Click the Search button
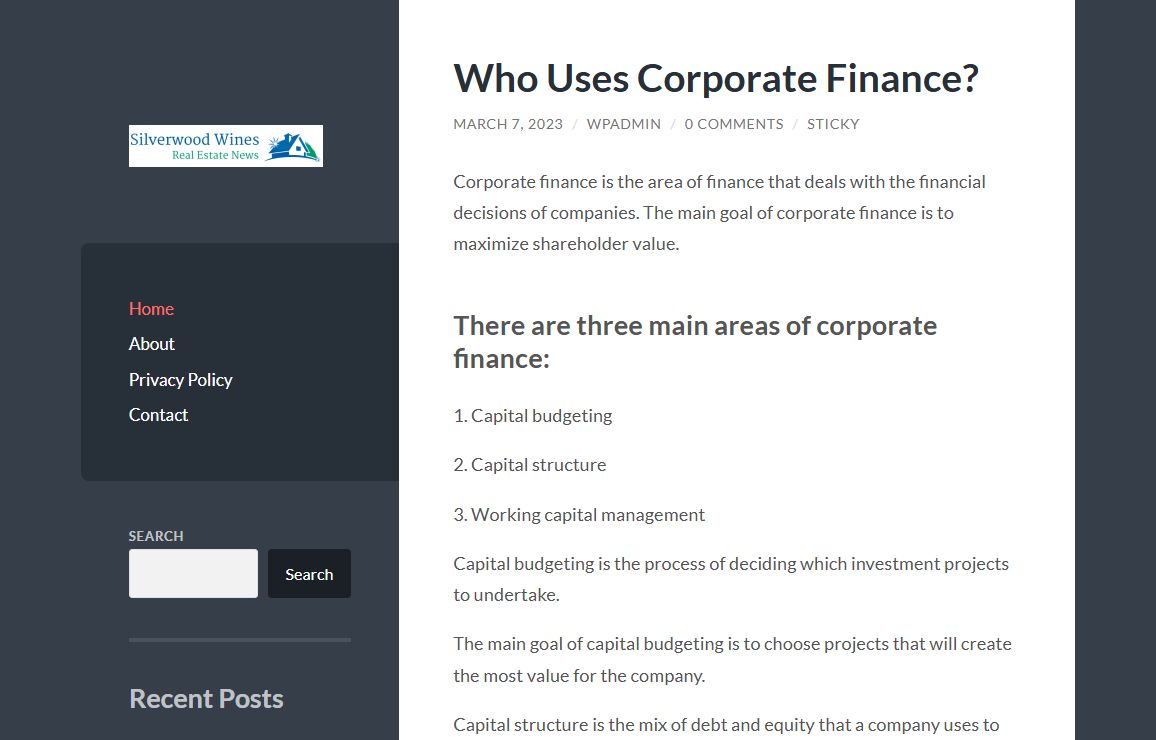 (309, 573)
